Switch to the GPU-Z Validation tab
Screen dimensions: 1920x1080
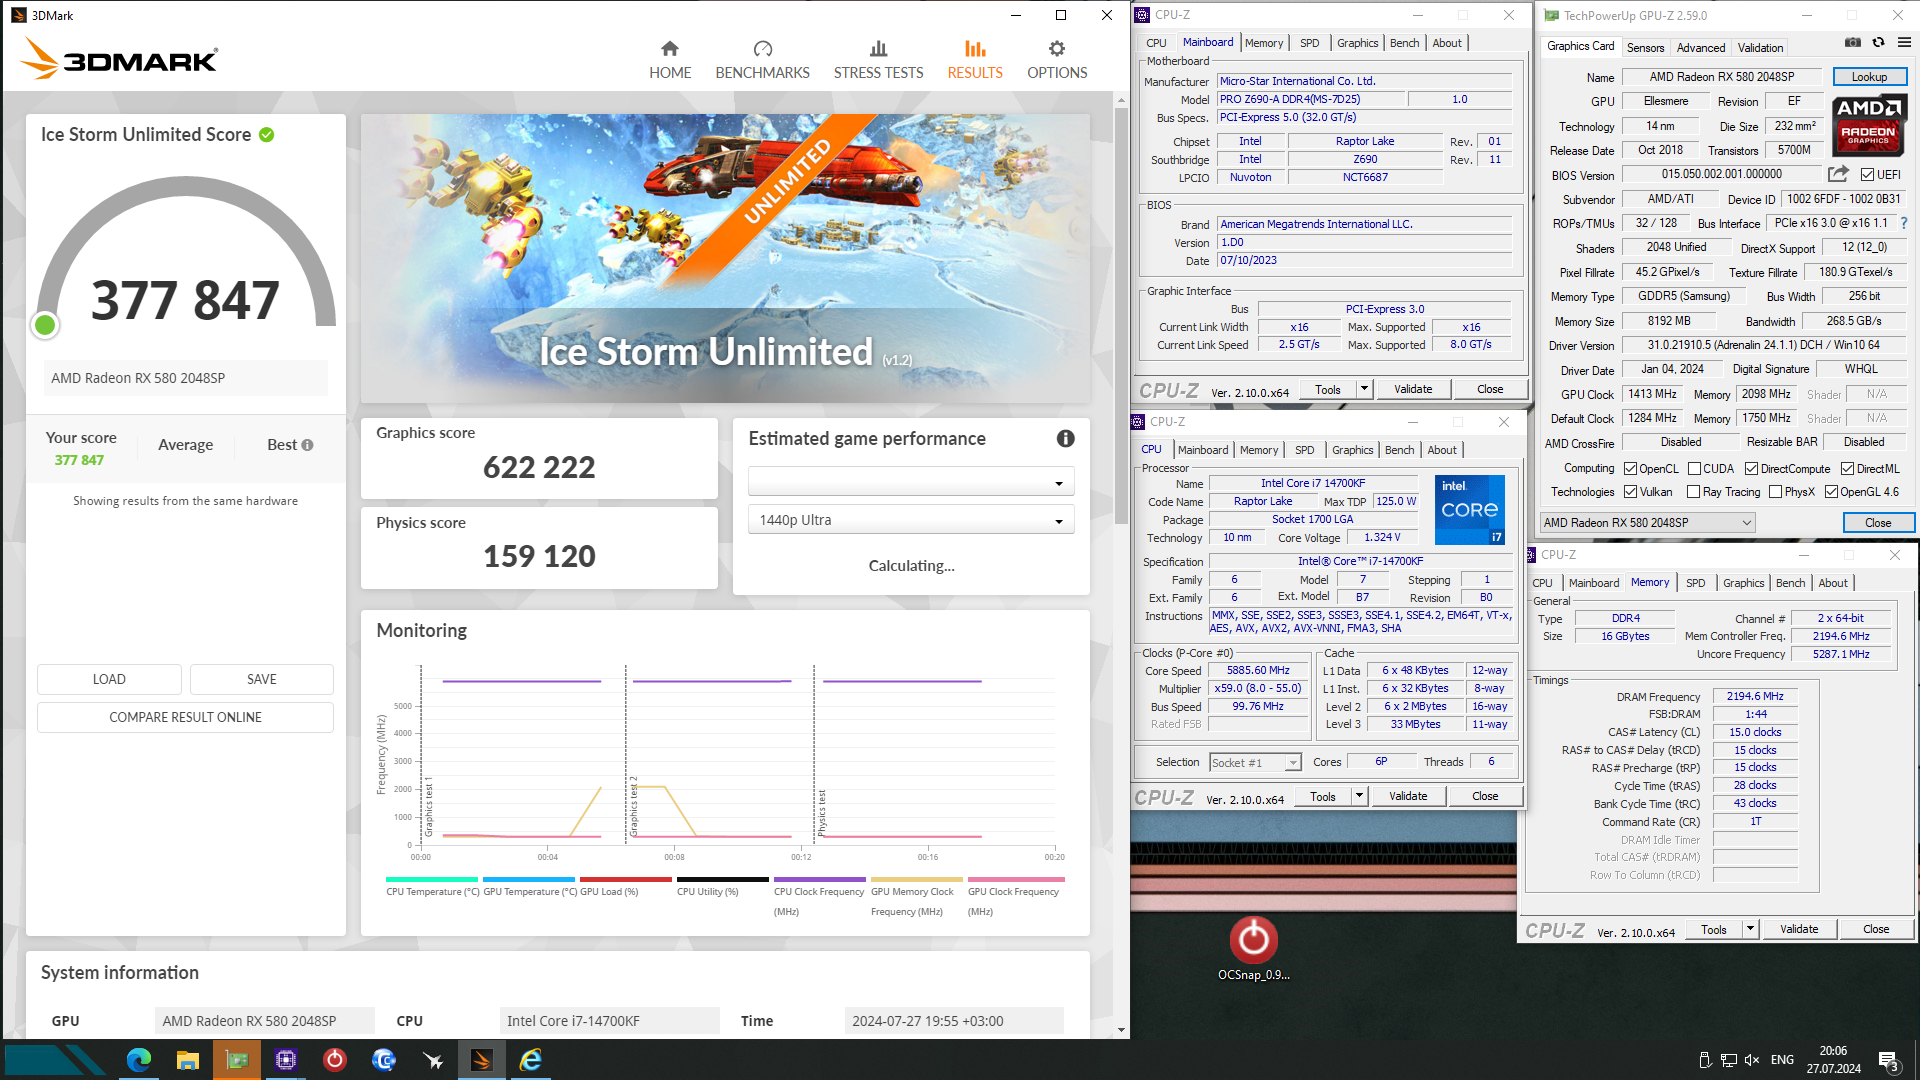tap(1760, 48)
